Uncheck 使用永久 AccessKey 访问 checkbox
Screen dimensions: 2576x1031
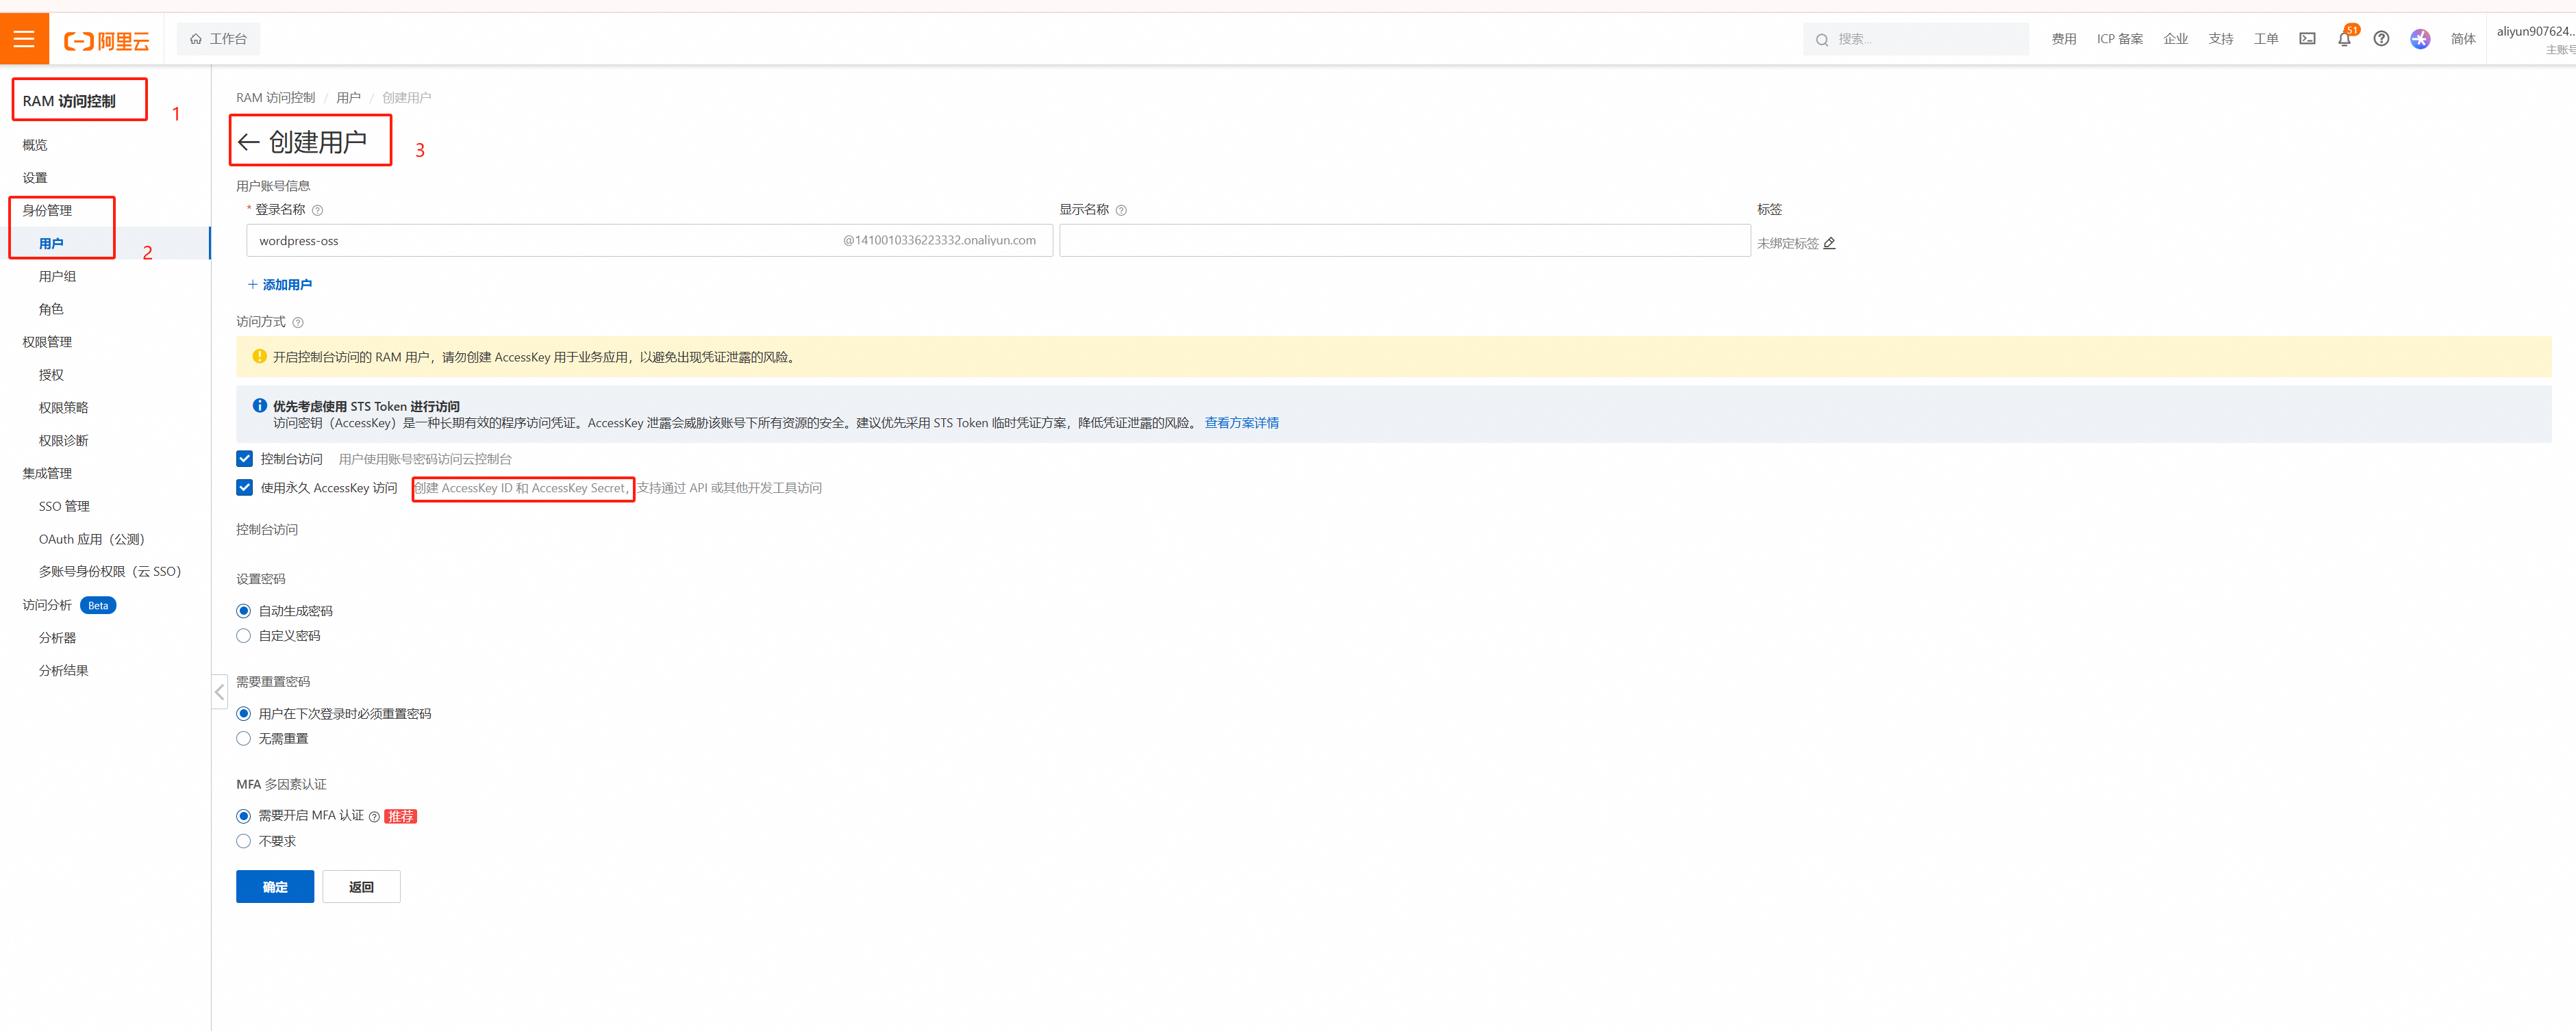pyautogui.click(x=244, y=488)
